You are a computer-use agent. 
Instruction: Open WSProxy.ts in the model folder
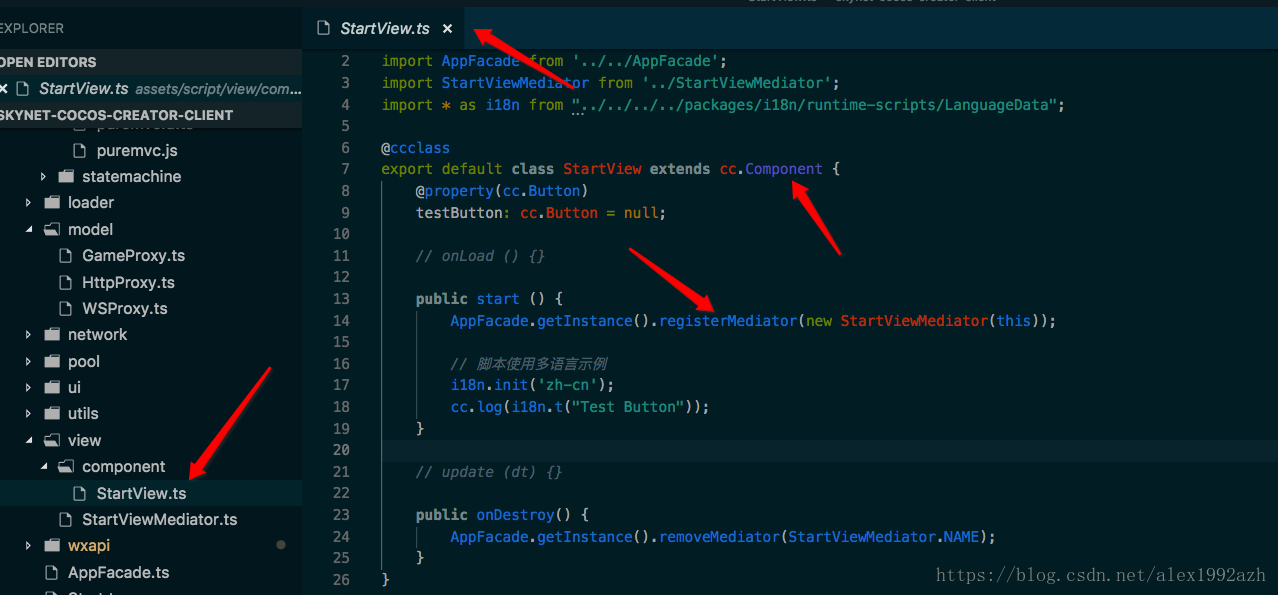tap(124, 309)
